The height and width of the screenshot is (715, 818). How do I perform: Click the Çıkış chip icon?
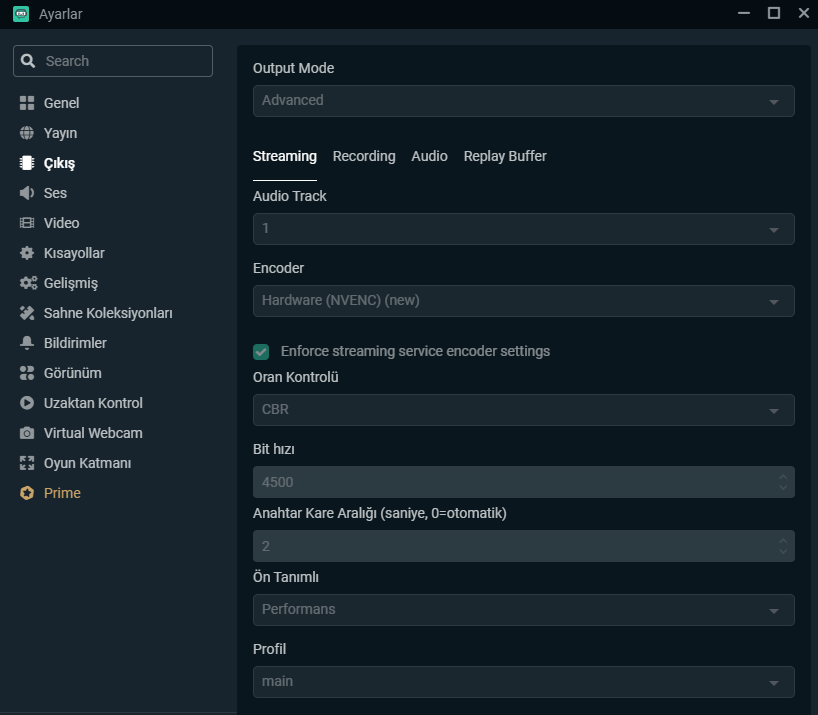click(x=27, y=163)
